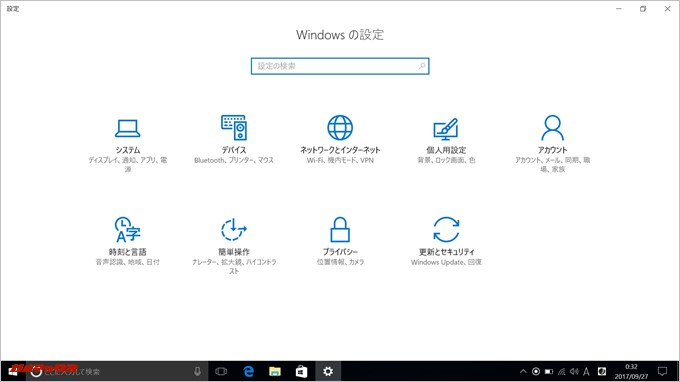The height and width of the screenshot is (382, 680).
Task: Click the taskbar Cortana search box
Action: point(118,371)
